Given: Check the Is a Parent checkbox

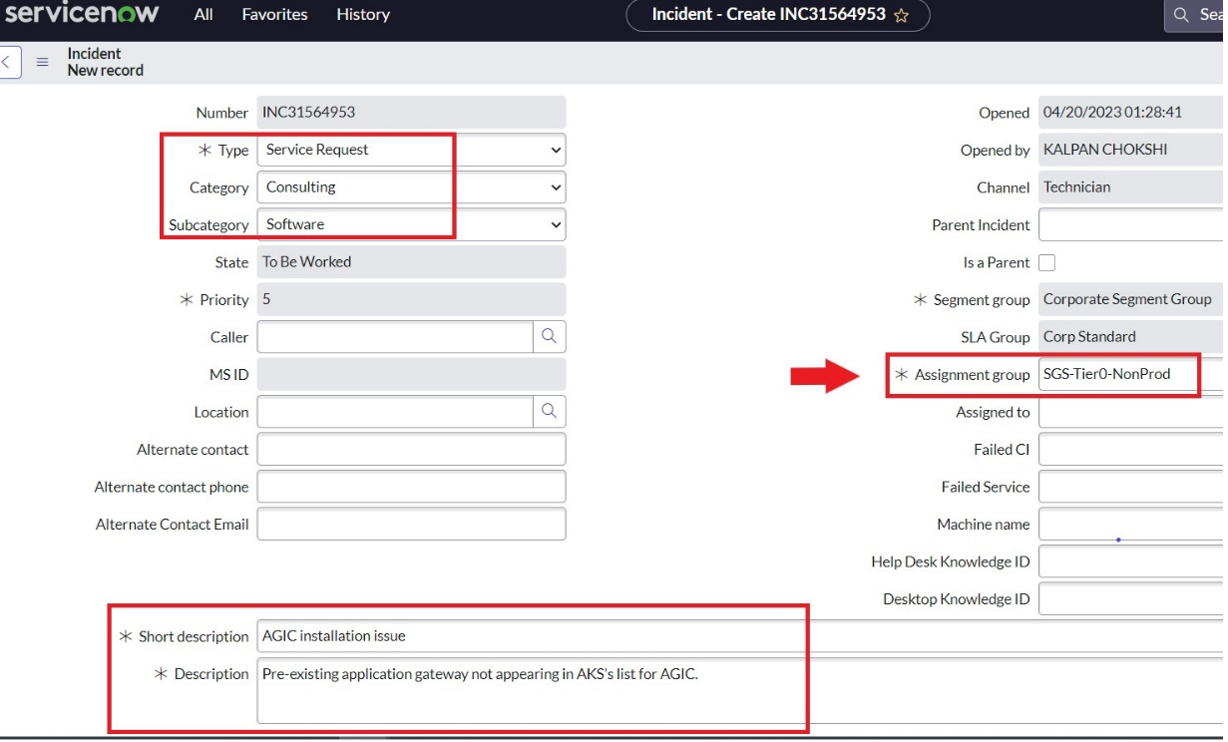Looking at the screenshot, I should click(1047, 263).
